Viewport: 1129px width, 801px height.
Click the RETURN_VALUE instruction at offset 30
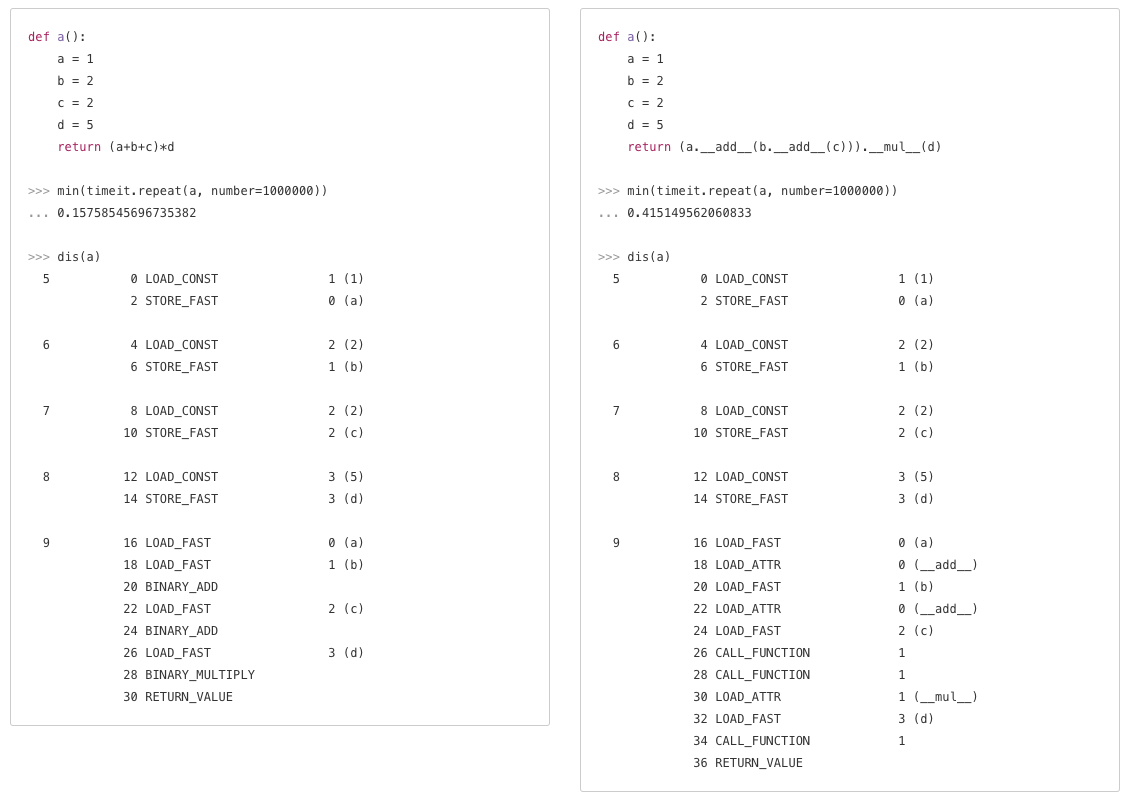pos(178,697)
